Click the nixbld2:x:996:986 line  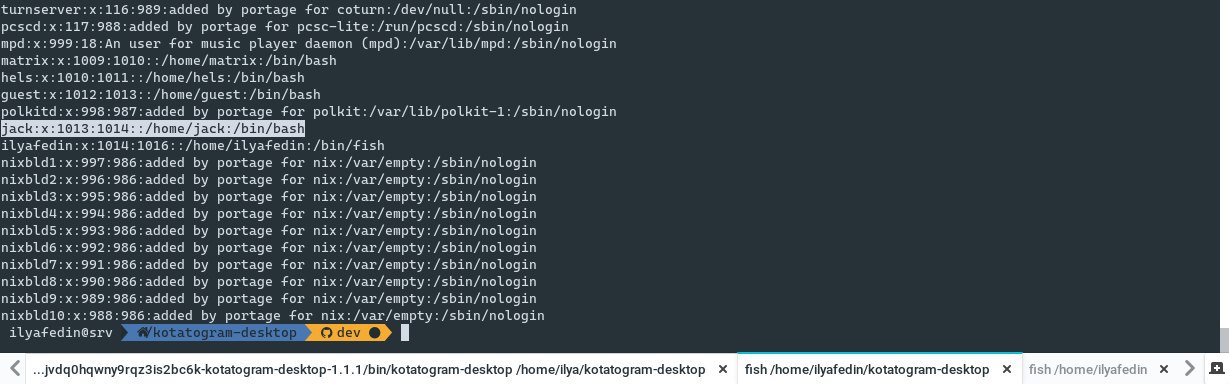(x=268, y=179)
